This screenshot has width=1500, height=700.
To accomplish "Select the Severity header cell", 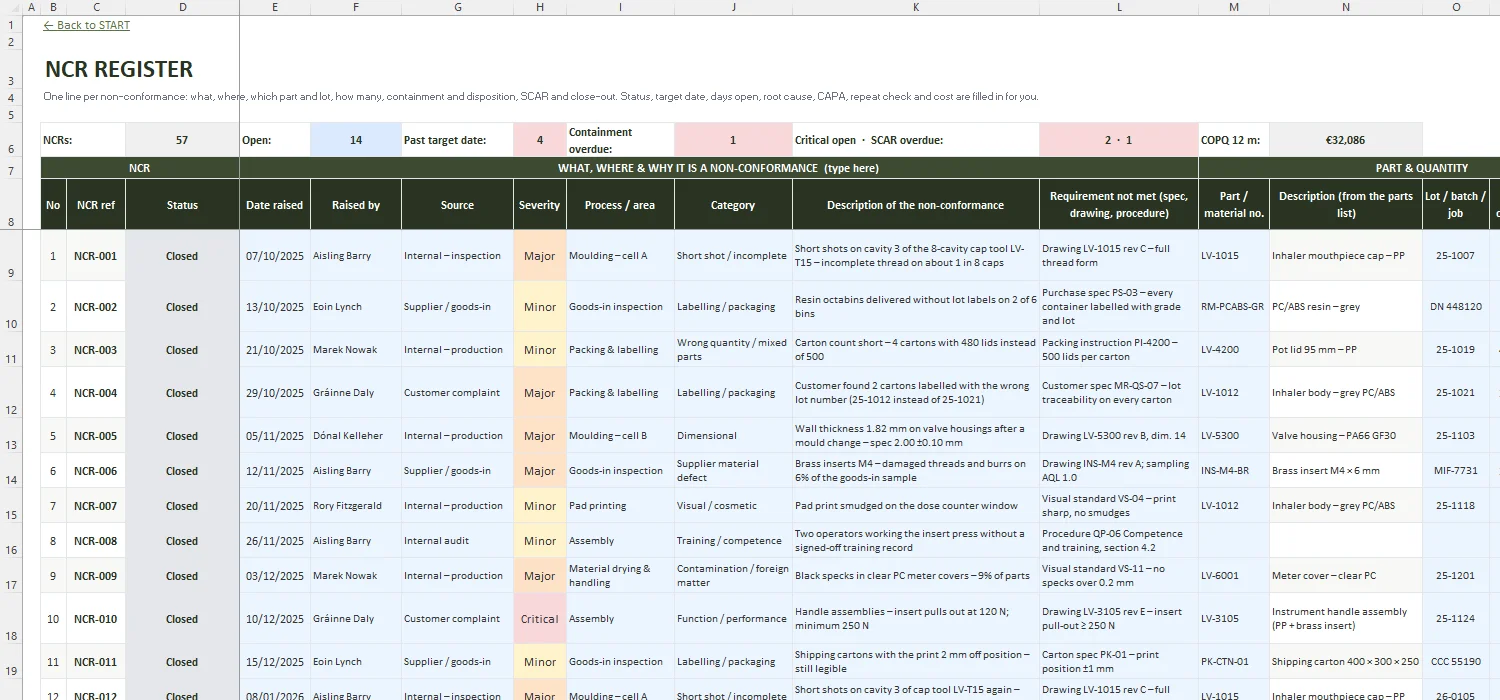I will click(x=540, y=205).
